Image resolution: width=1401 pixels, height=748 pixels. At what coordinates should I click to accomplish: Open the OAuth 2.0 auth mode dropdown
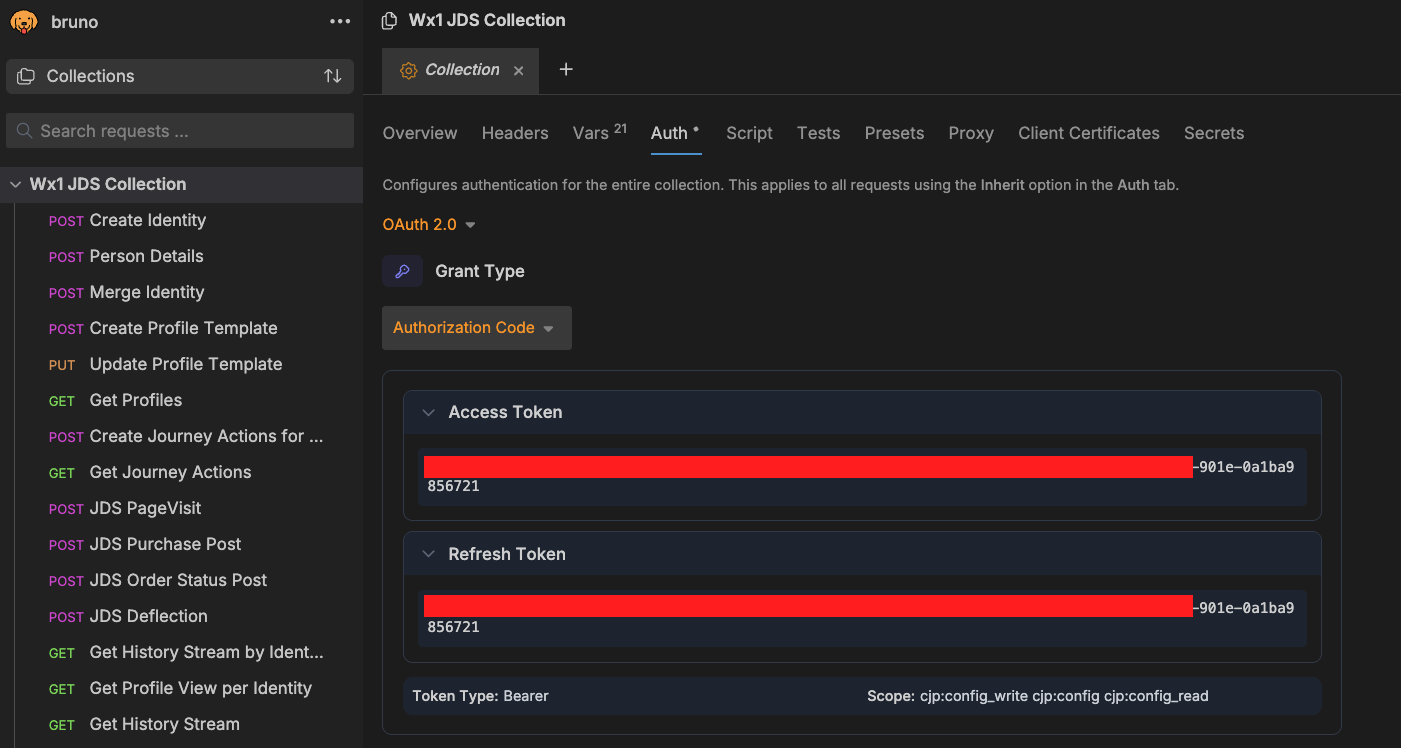429,225
